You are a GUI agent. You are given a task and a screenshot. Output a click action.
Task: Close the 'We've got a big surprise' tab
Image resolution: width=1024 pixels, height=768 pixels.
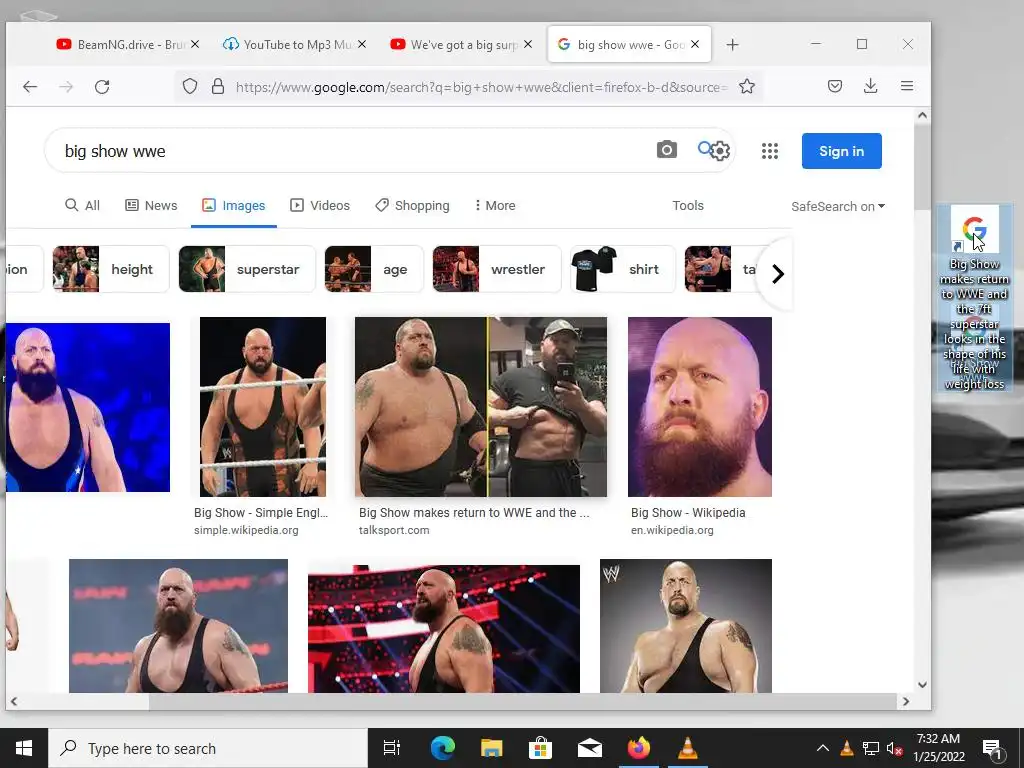pyautogui.click(x=528, y=44)
